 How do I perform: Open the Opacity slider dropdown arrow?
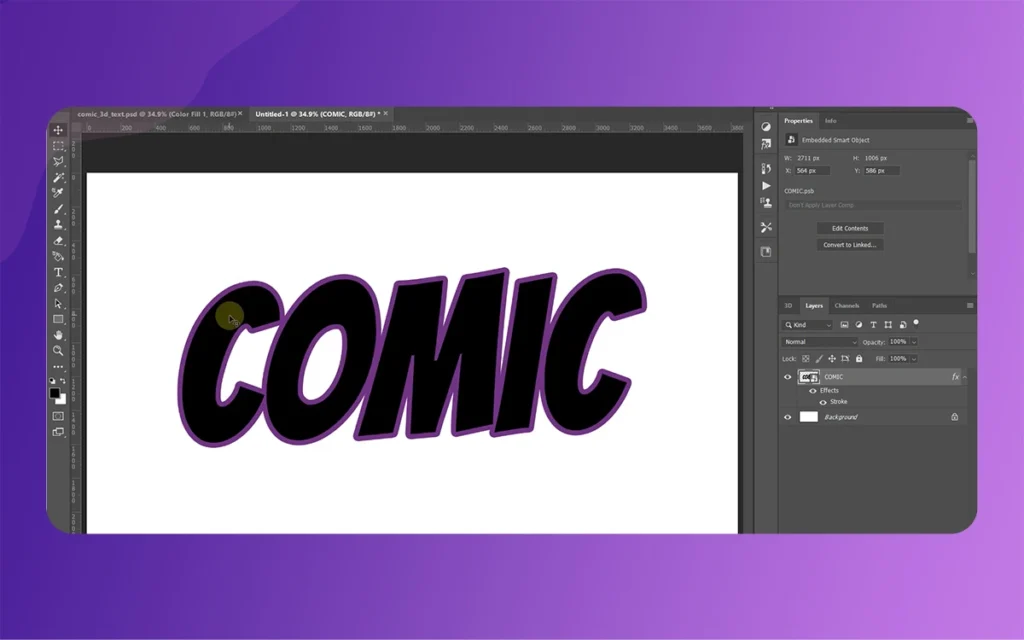pos(914,342)
